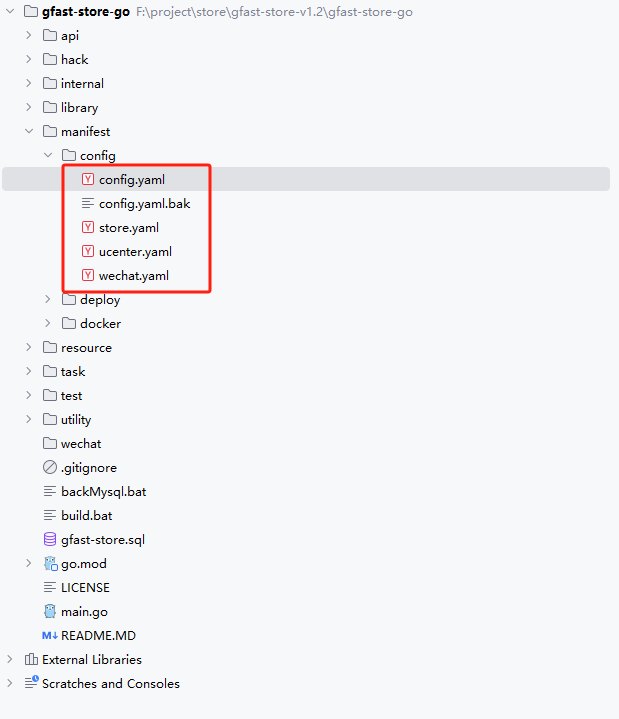
Task: Click the go.mod module icon
Action: coord(50,564)
